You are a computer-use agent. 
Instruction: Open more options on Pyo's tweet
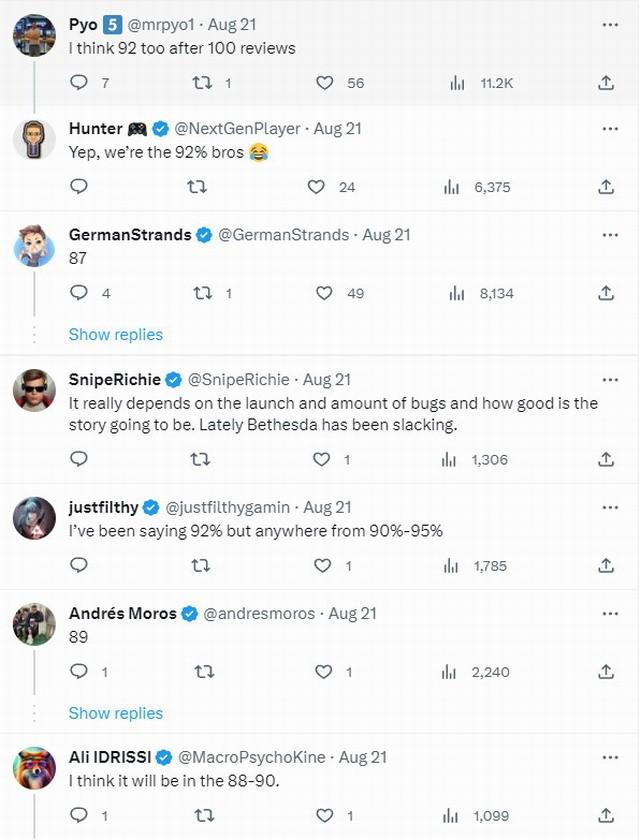pyautogui.click(x=610, y=25)
